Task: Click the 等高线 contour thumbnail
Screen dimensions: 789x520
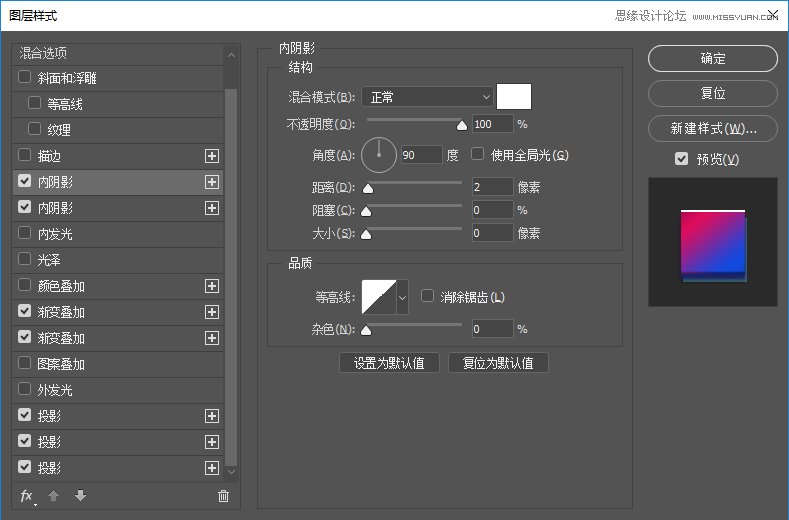Action: point(379,297)
